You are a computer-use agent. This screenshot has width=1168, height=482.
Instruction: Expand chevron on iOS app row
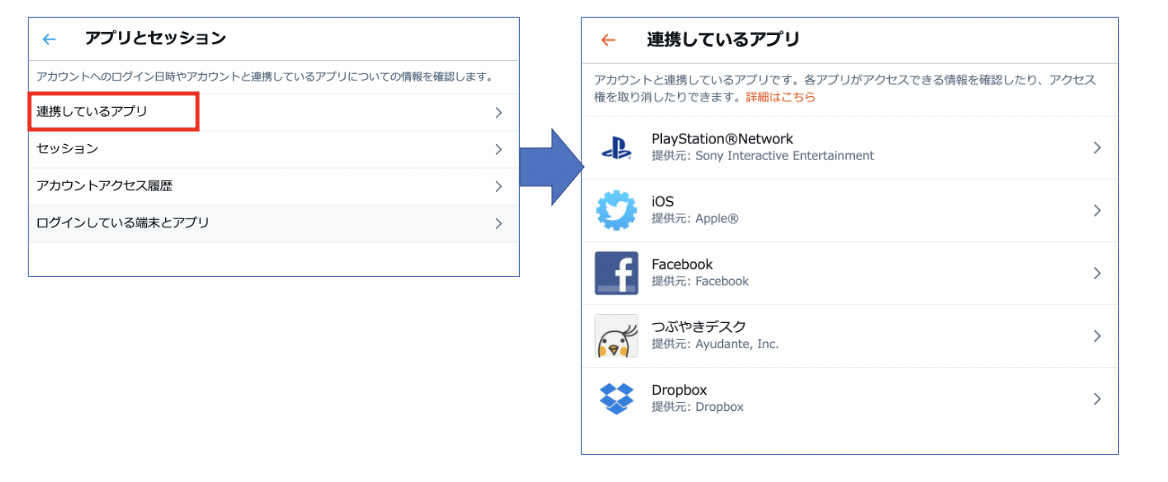click(1096, 210)
